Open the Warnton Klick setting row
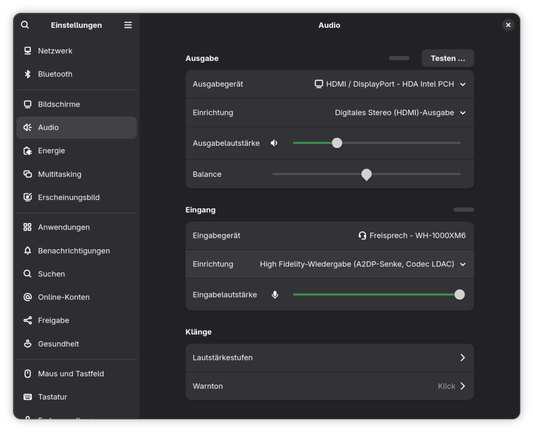533x432 pixels. pos(329,386)
